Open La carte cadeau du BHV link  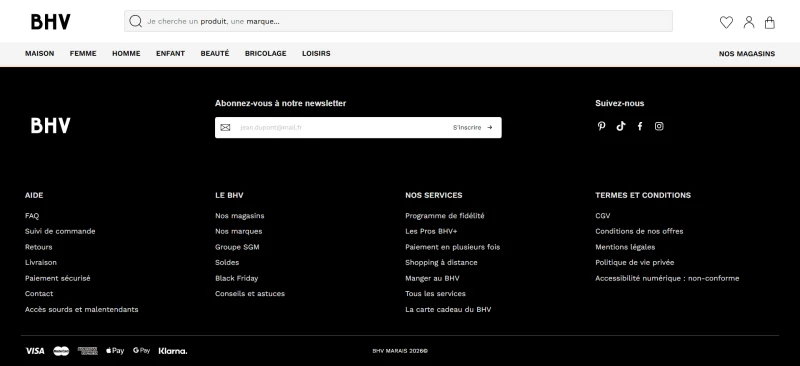[x=448, y=309]
